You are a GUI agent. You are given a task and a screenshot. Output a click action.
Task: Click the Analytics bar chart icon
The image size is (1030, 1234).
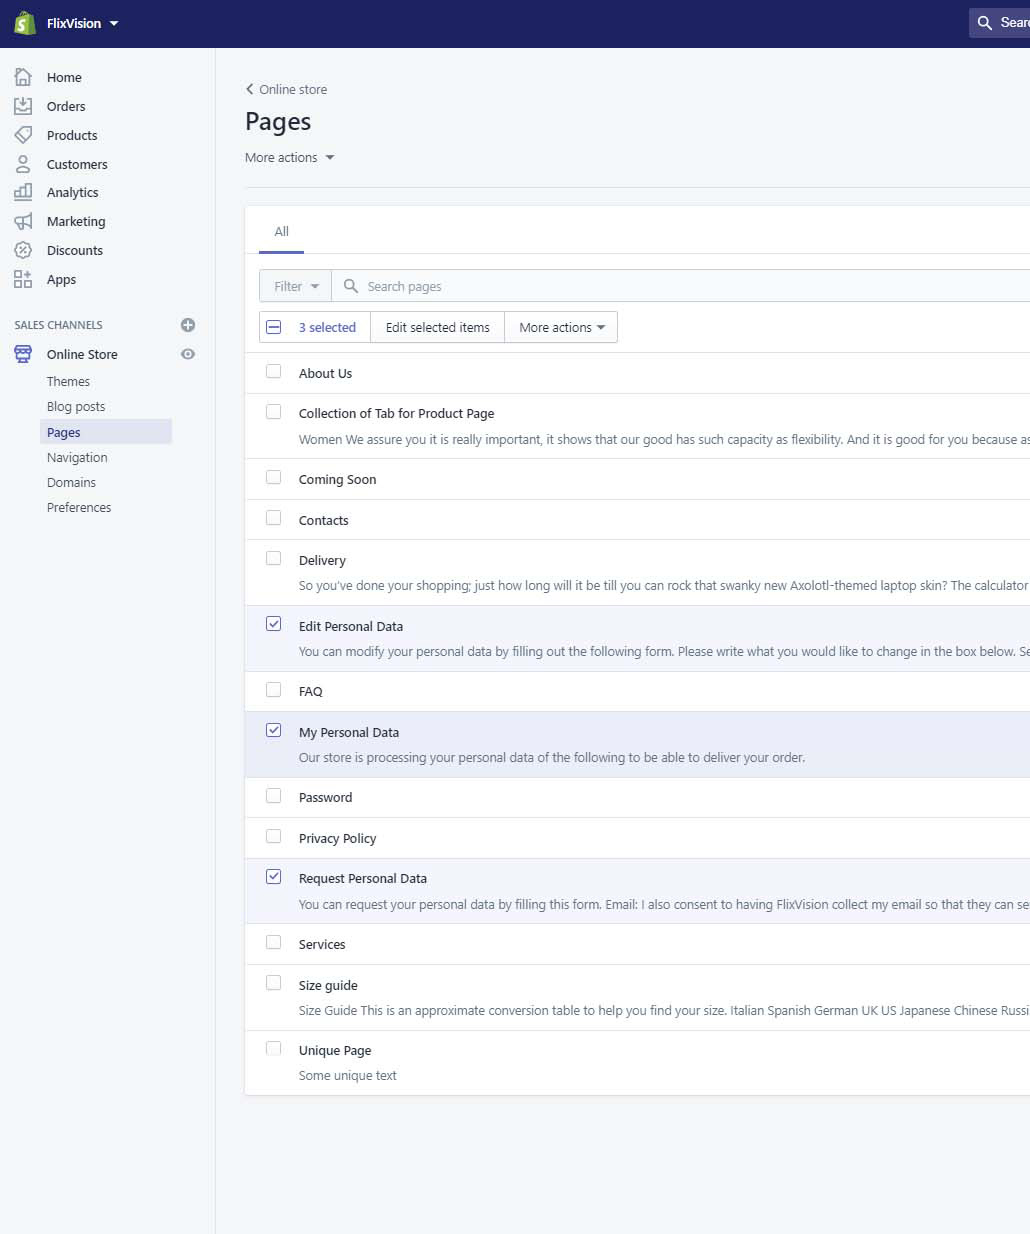(23, 192)
